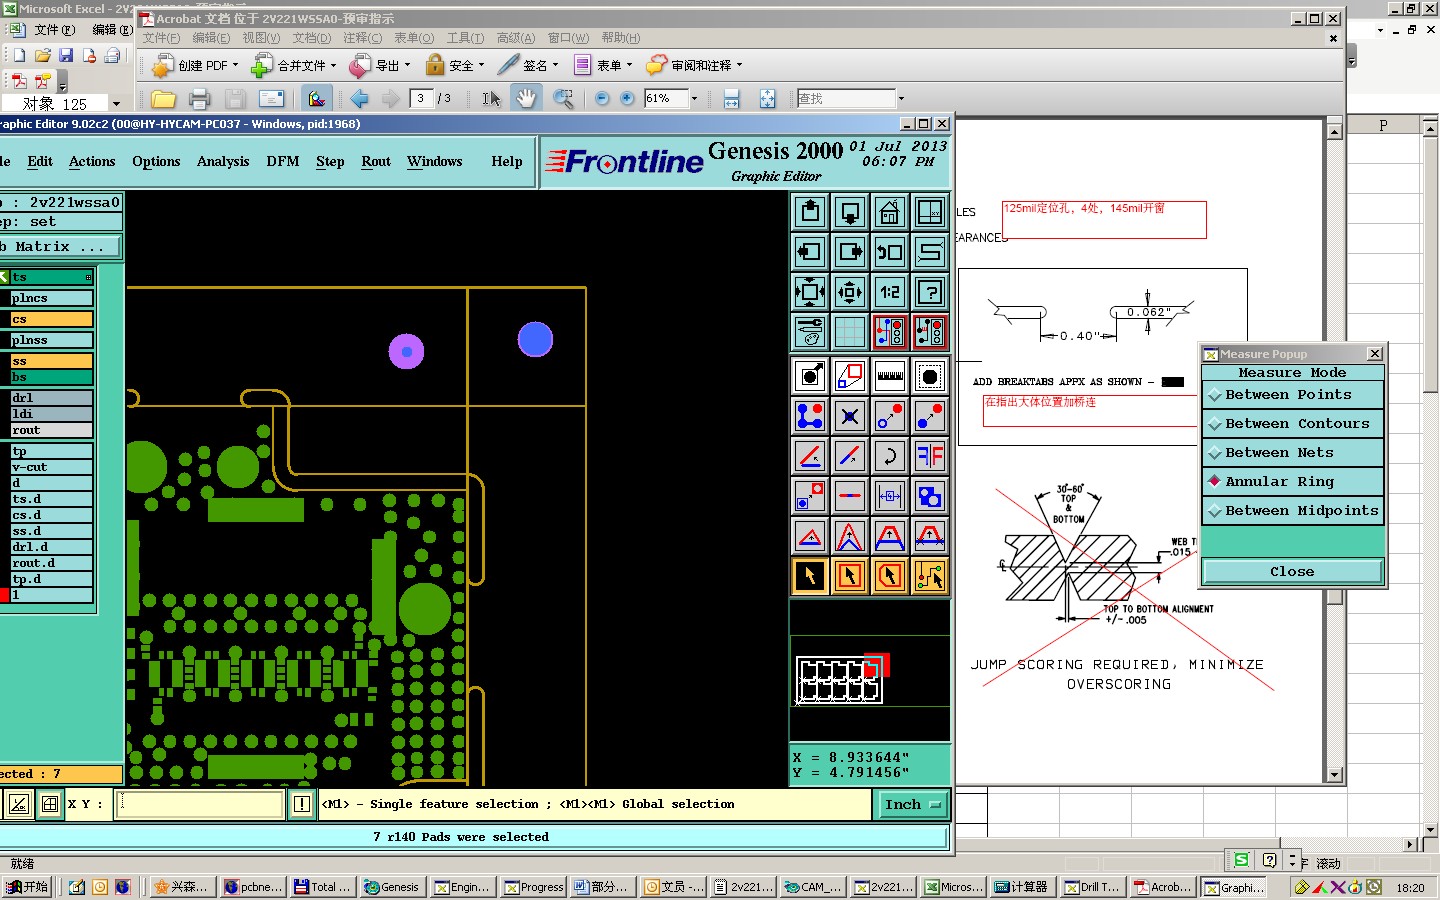This screenshot has width=1440, height=900.
Task: Toggle visibility box left of layer cs
Action: [x=5, y=319]
